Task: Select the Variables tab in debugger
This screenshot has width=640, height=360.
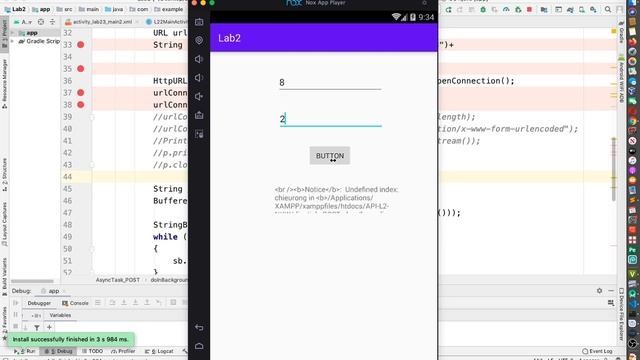Action: pos(60,315)
